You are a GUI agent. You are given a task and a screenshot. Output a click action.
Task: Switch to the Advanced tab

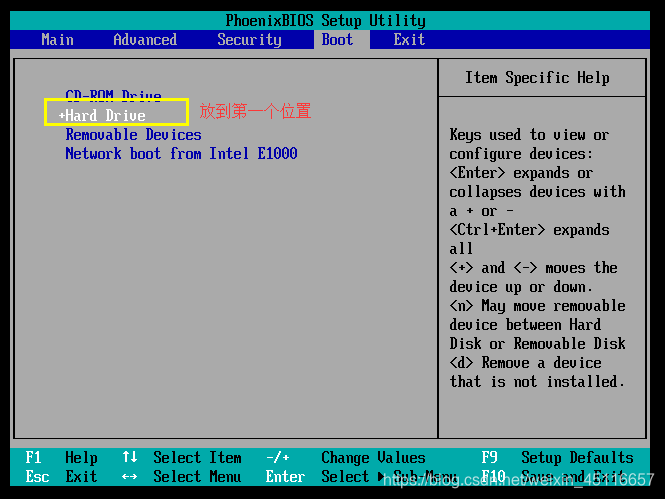pyautogui.click(x=145, y=40)
